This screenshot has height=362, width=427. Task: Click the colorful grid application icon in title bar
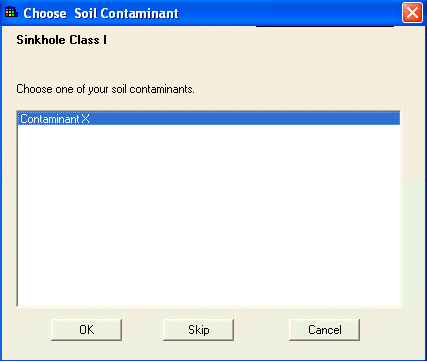click(11, 13)
